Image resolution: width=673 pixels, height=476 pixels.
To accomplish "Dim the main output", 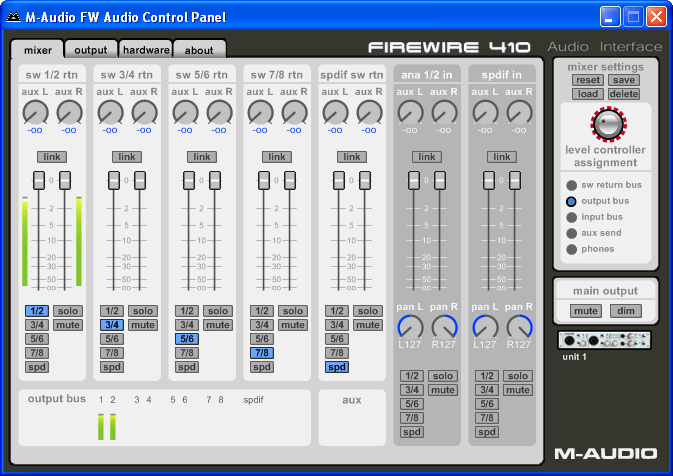I will [x=626, y=311].
